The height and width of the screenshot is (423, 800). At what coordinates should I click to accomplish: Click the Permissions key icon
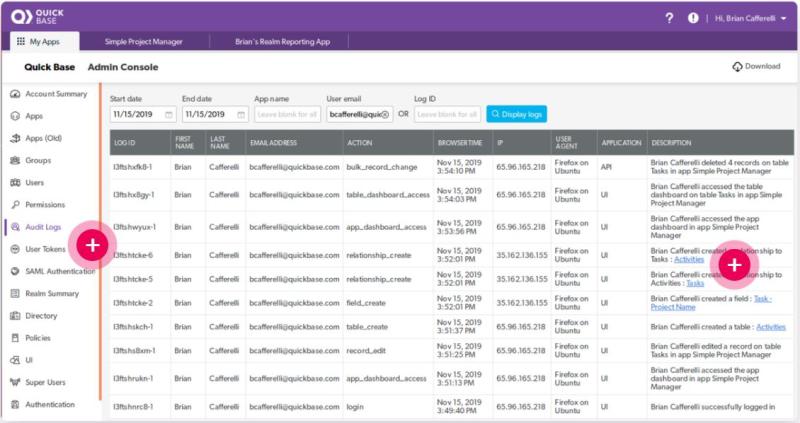pos(15,205)
